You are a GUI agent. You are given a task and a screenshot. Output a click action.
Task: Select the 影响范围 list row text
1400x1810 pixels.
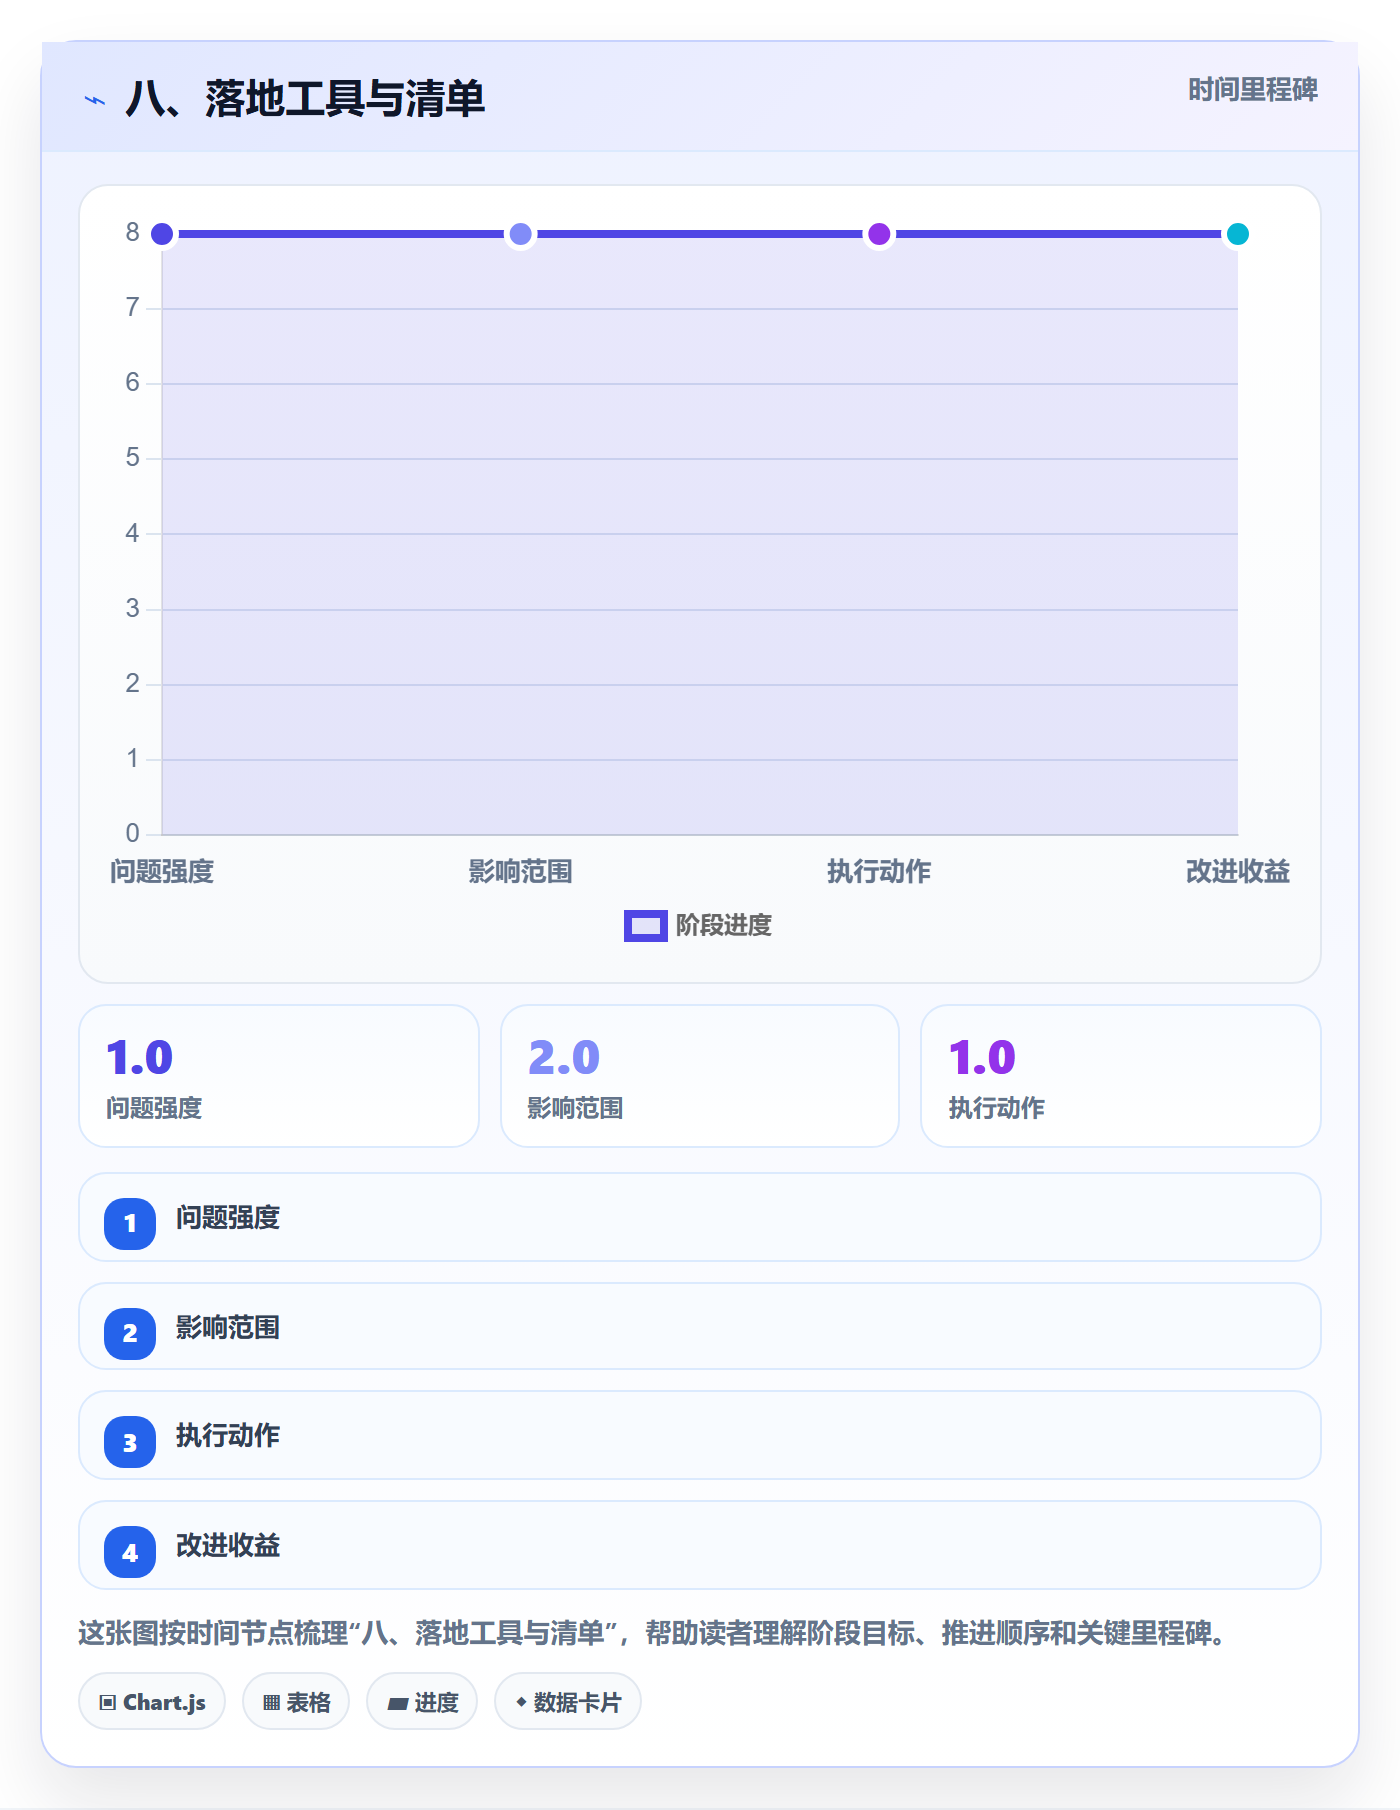click(x=228, y=1328)
